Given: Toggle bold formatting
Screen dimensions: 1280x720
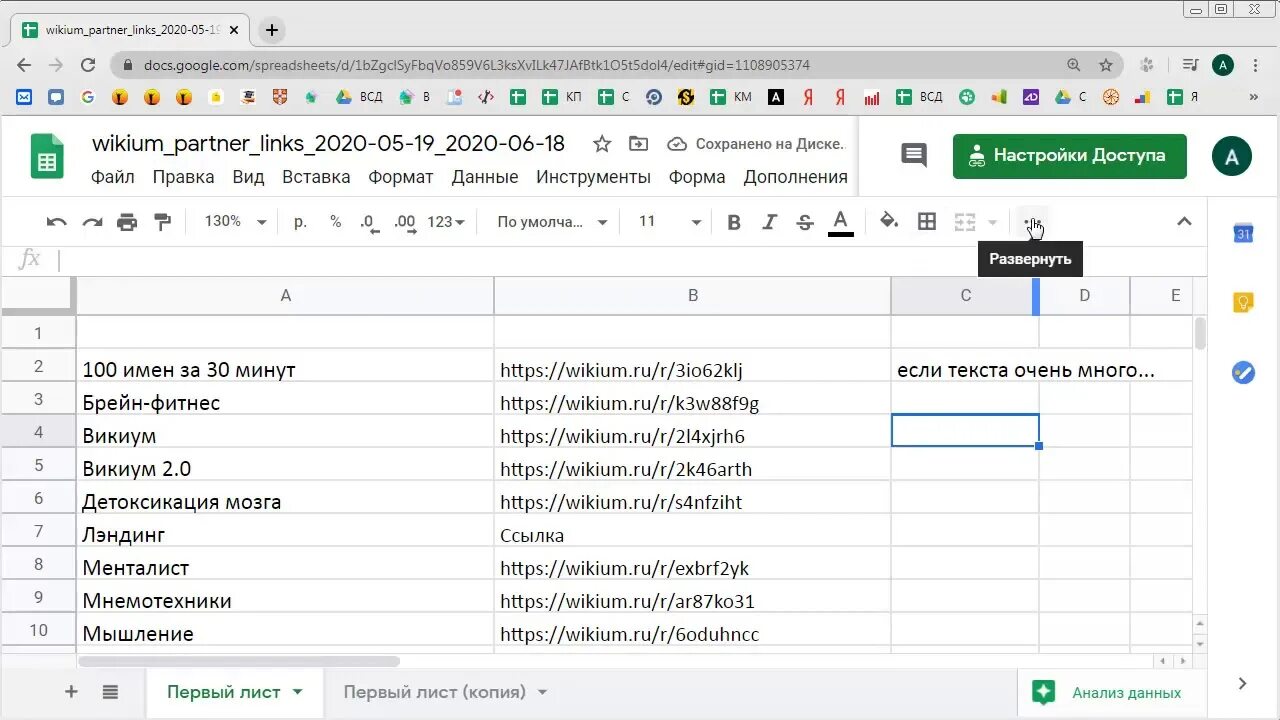Looking at the screenshot, I should pos(733,222).
